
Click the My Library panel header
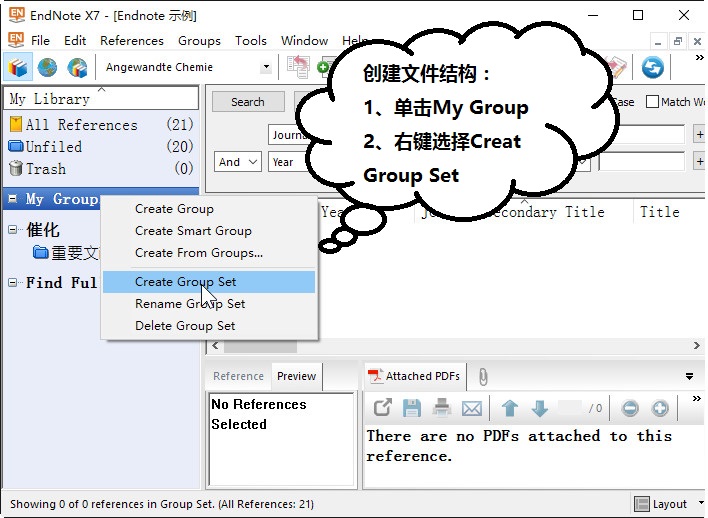pyautogui.click(x=101, y=98)
